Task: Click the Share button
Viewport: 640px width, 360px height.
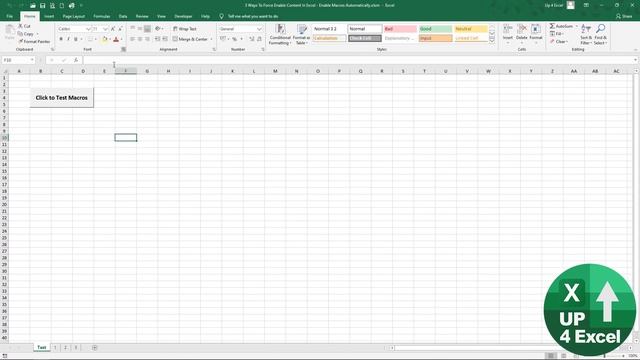Action: click(x=624, y=16)
